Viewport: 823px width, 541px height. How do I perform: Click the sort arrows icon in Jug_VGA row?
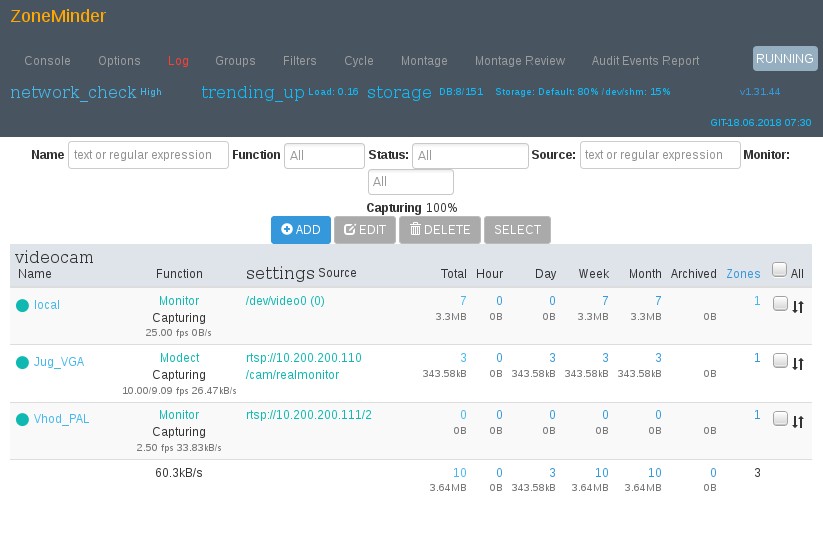click(x=798, y=364)
